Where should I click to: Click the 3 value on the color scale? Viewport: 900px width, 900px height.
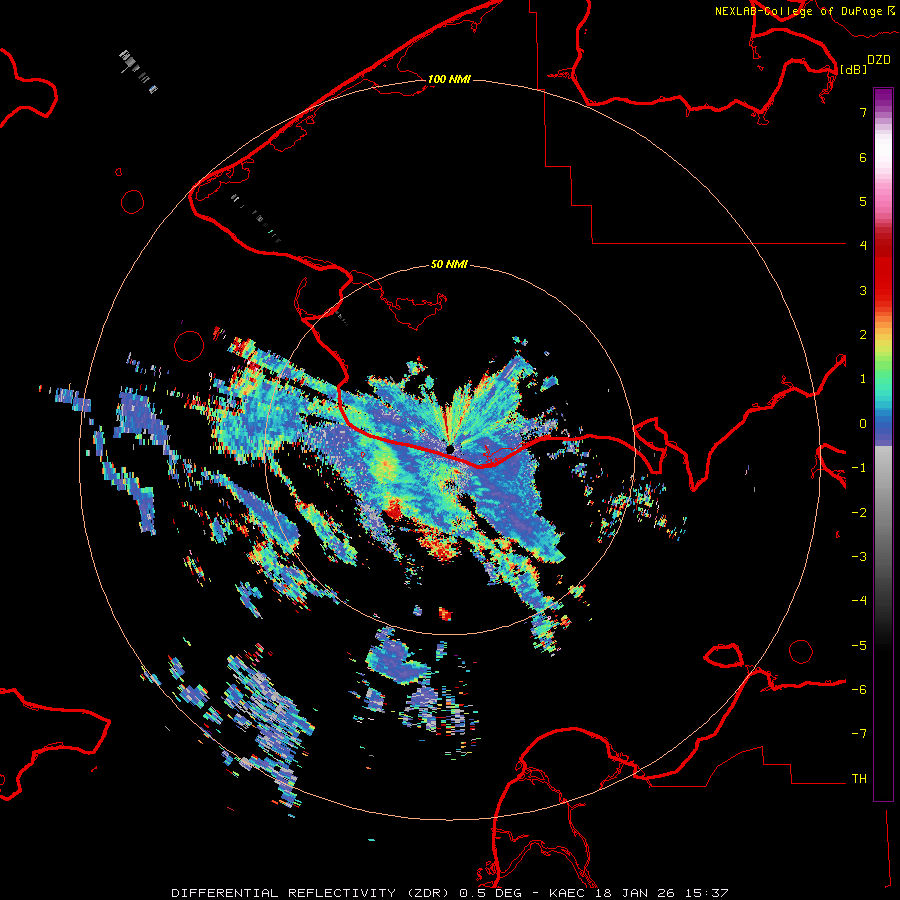(x=863, y=290)
